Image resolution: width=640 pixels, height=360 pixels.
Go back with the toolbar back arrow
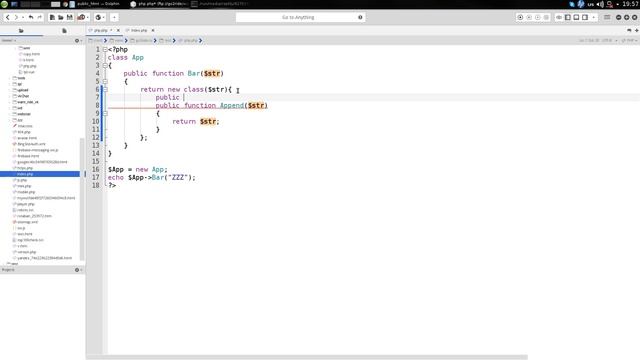[x=7, y=17]
